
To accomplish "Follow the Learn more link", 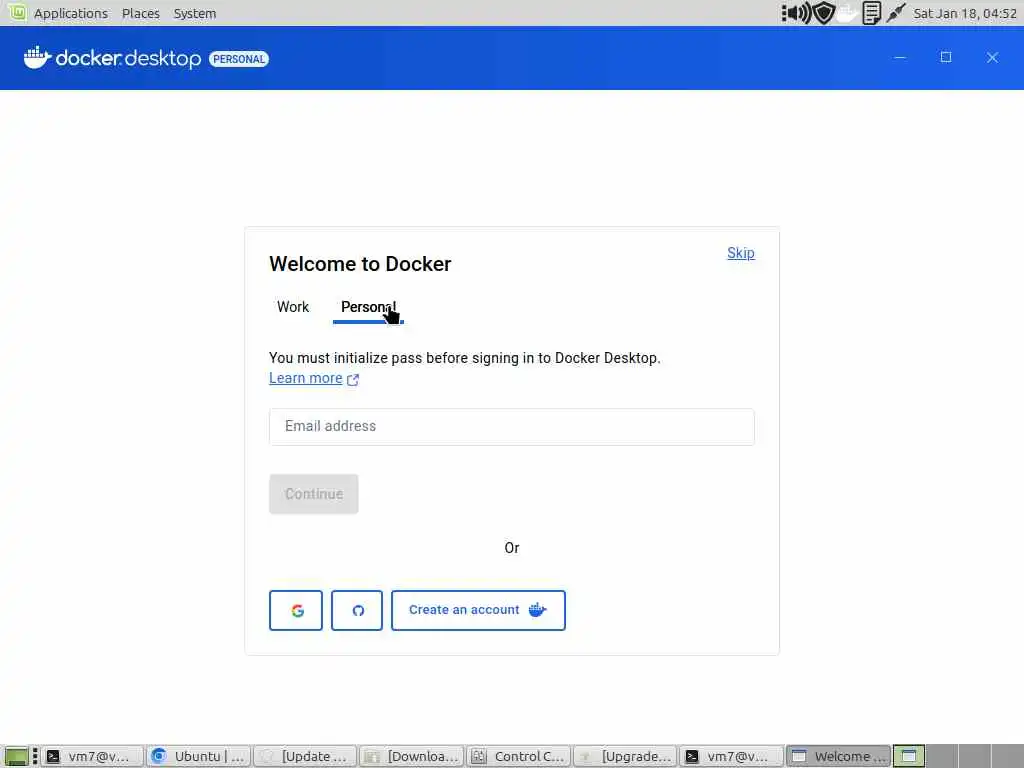I will pyautogui.click(x=306, y=378).
